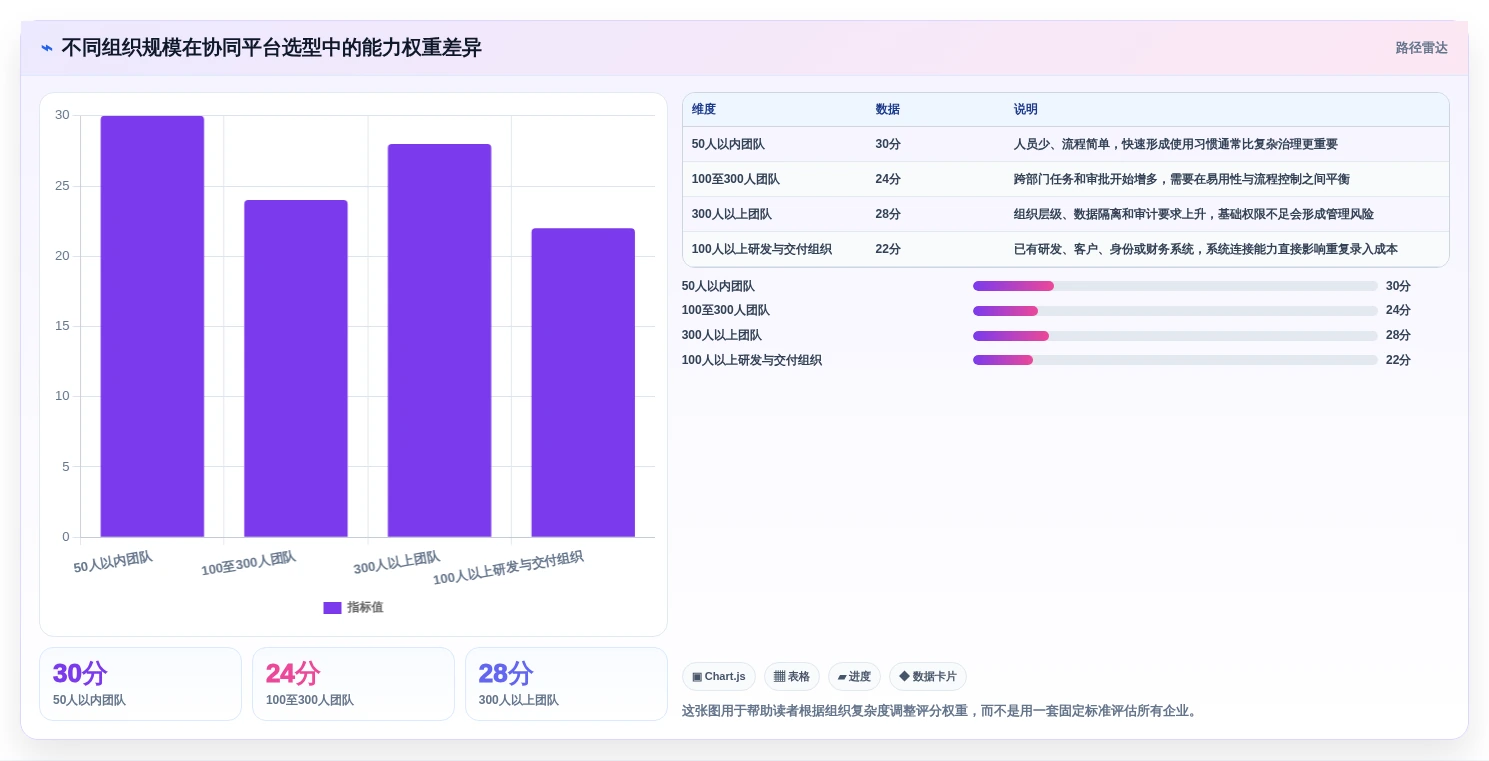Screen dimensions: 1489x761
Task: Click the 24分 value in table
Action: [x=888, y=179]
